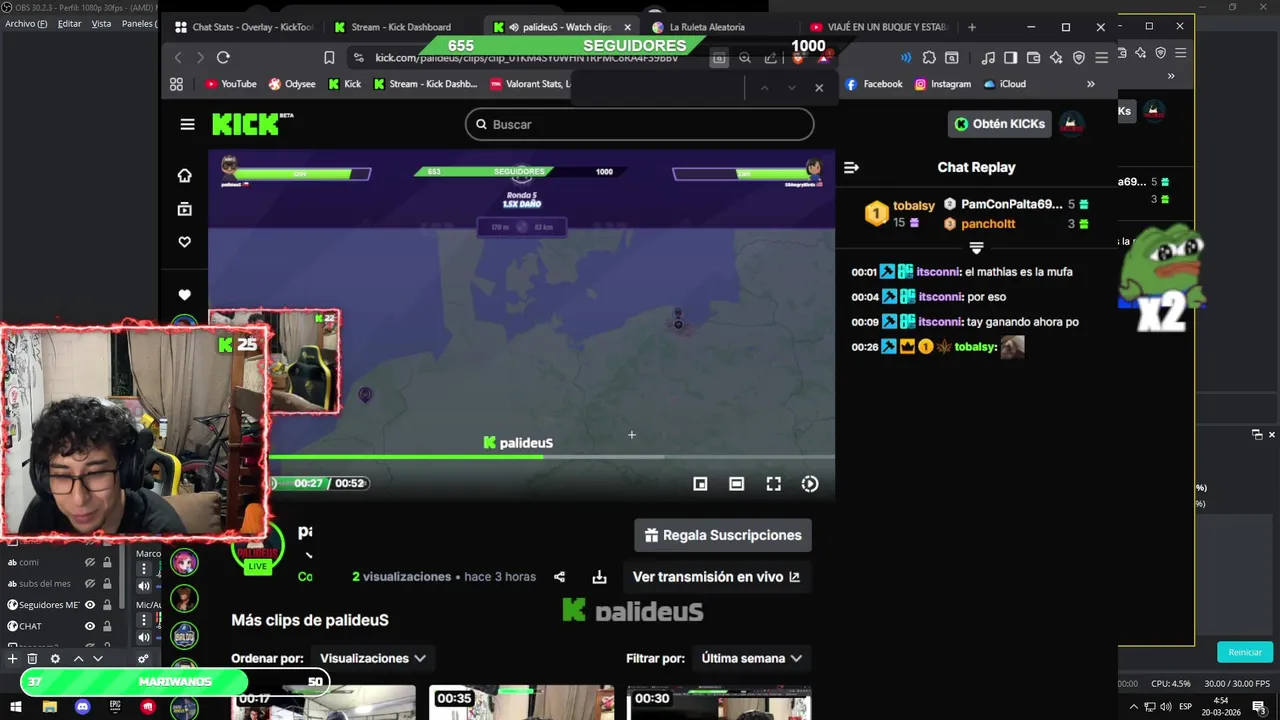Open the Kick hamburger sidebar menu

187,124
